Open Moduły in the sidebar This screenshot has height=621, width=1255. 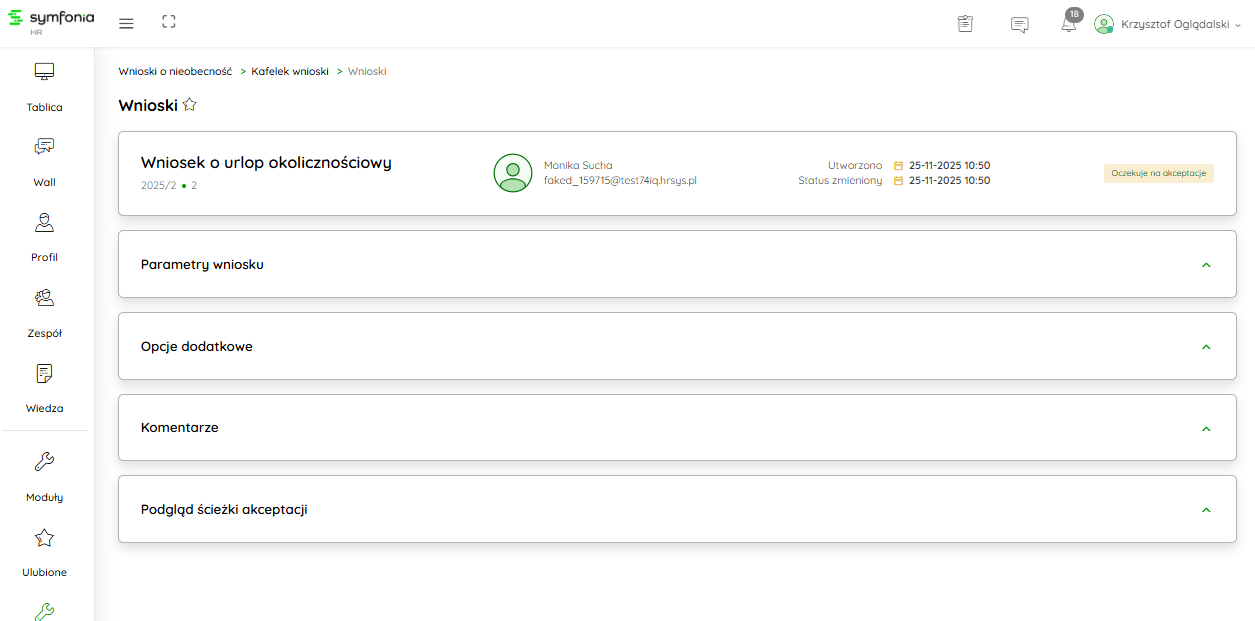coord(44,476)
